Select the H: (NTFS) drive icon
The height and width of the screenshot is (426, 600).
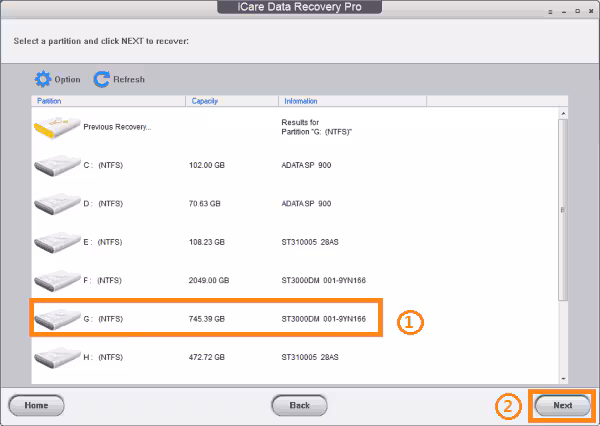pos(57,357)
